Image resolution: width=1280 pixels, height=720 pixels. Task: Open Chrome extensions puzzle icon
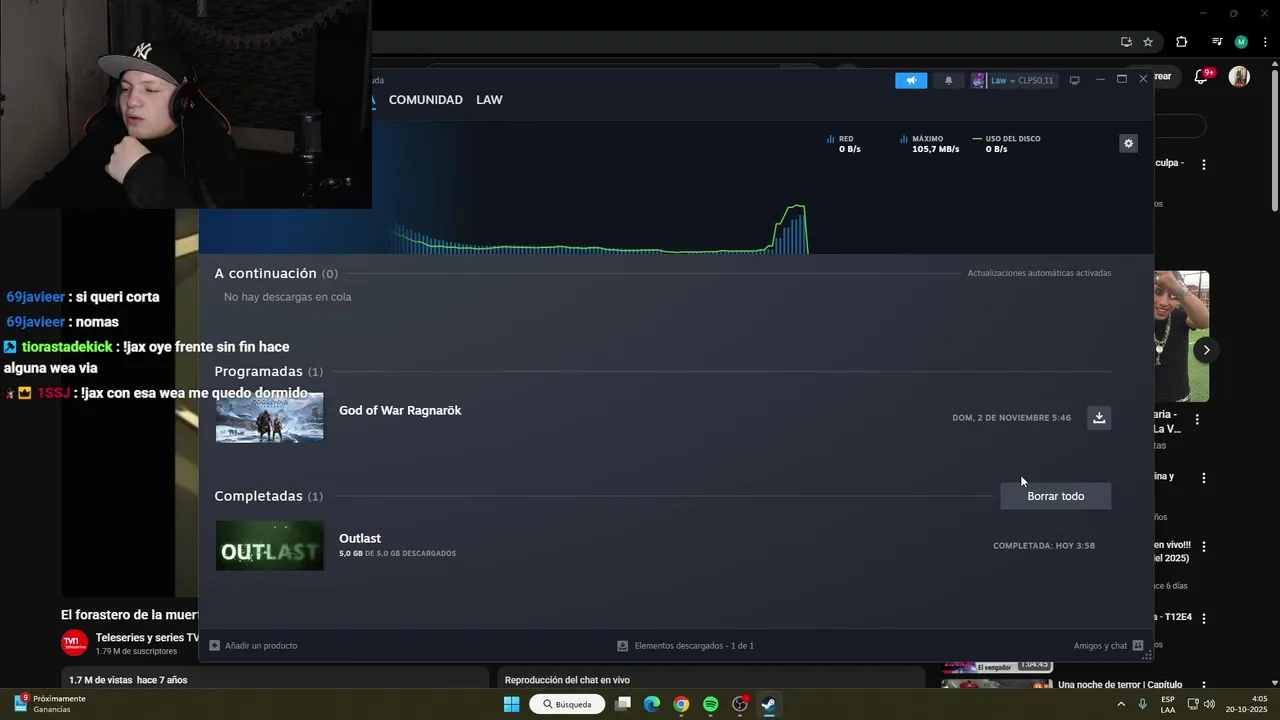pyautogui.click(x=1181, y=42)
